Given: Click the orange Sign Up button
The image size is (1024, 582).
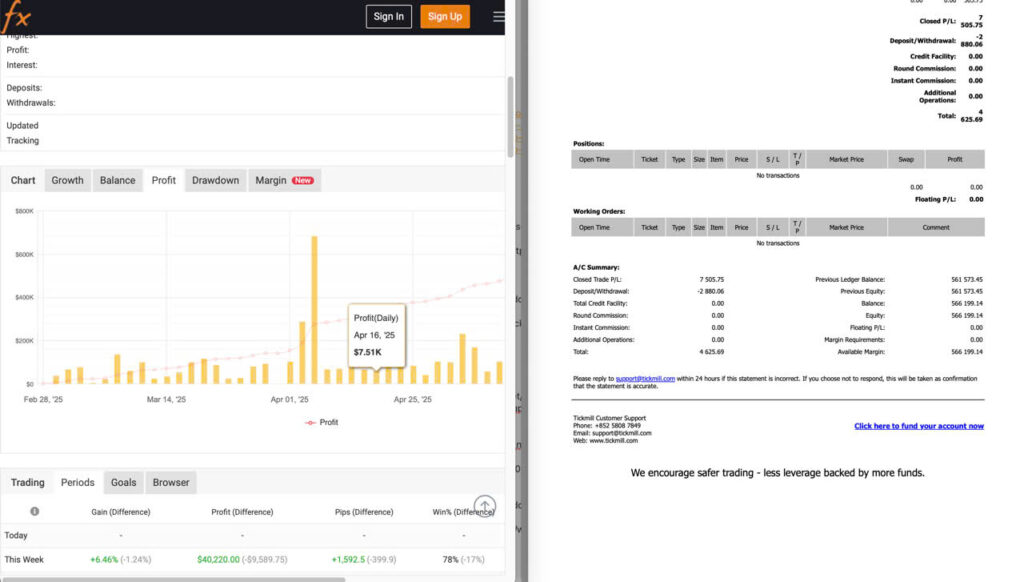Looking at the screenshot, I should 445,16.
